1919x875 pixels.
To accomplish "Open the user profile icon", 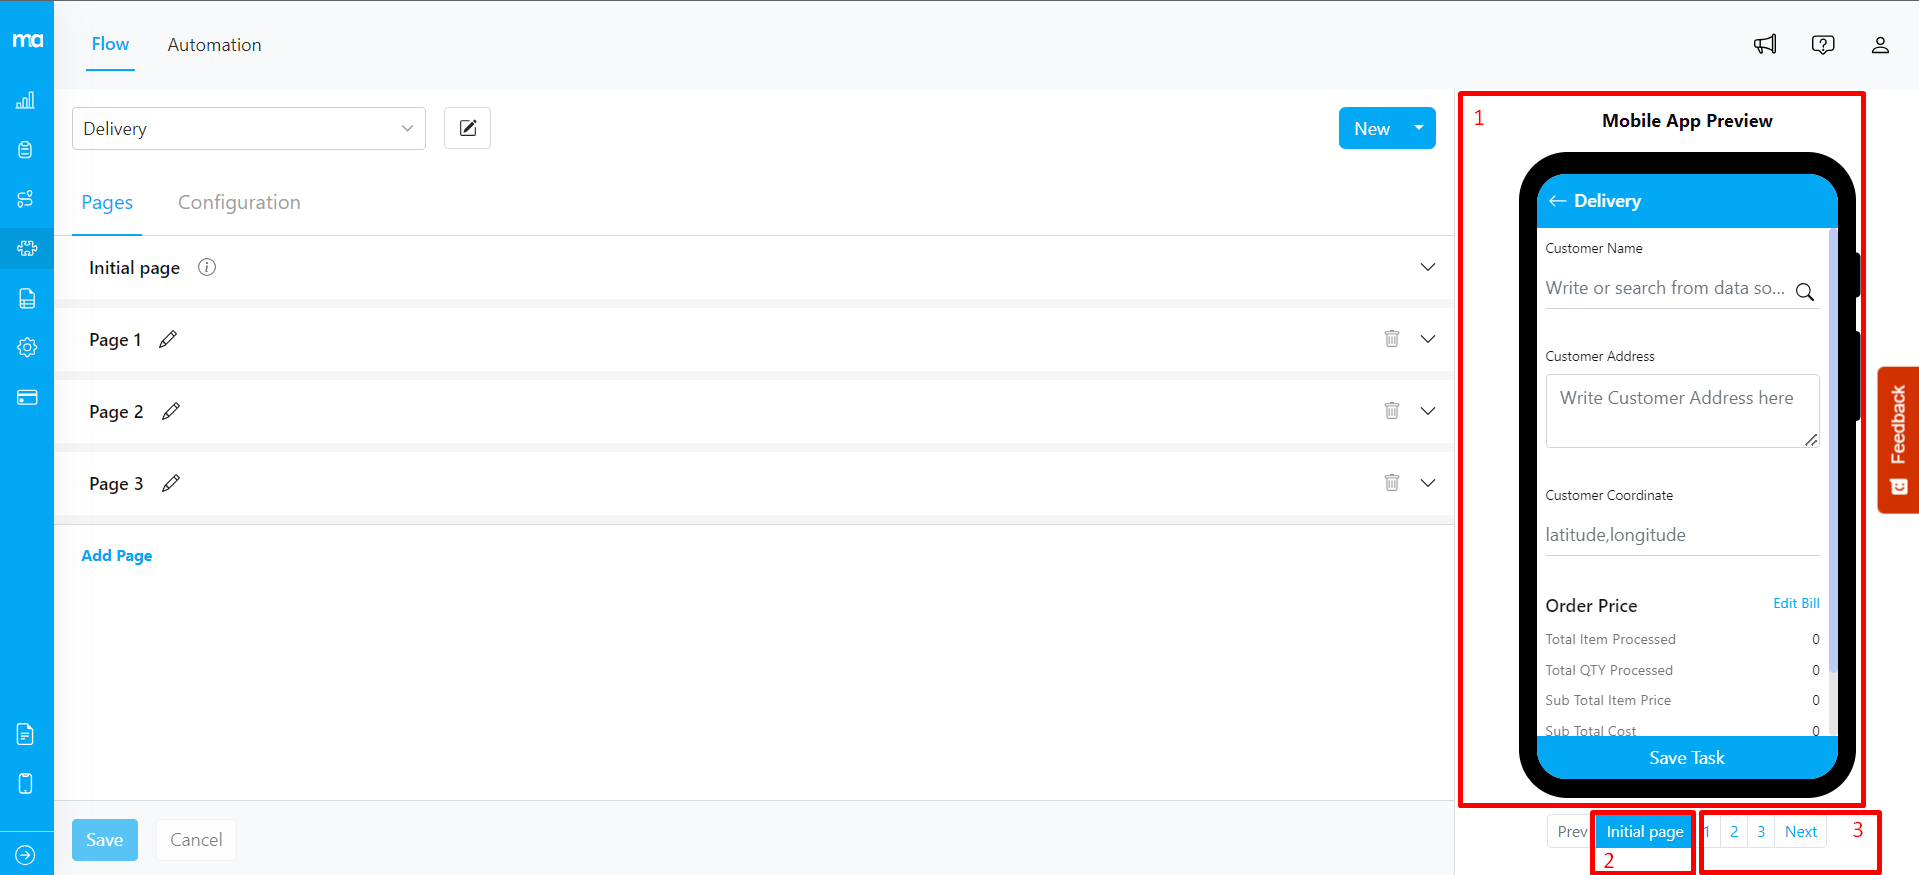I will pos(1880,45).
